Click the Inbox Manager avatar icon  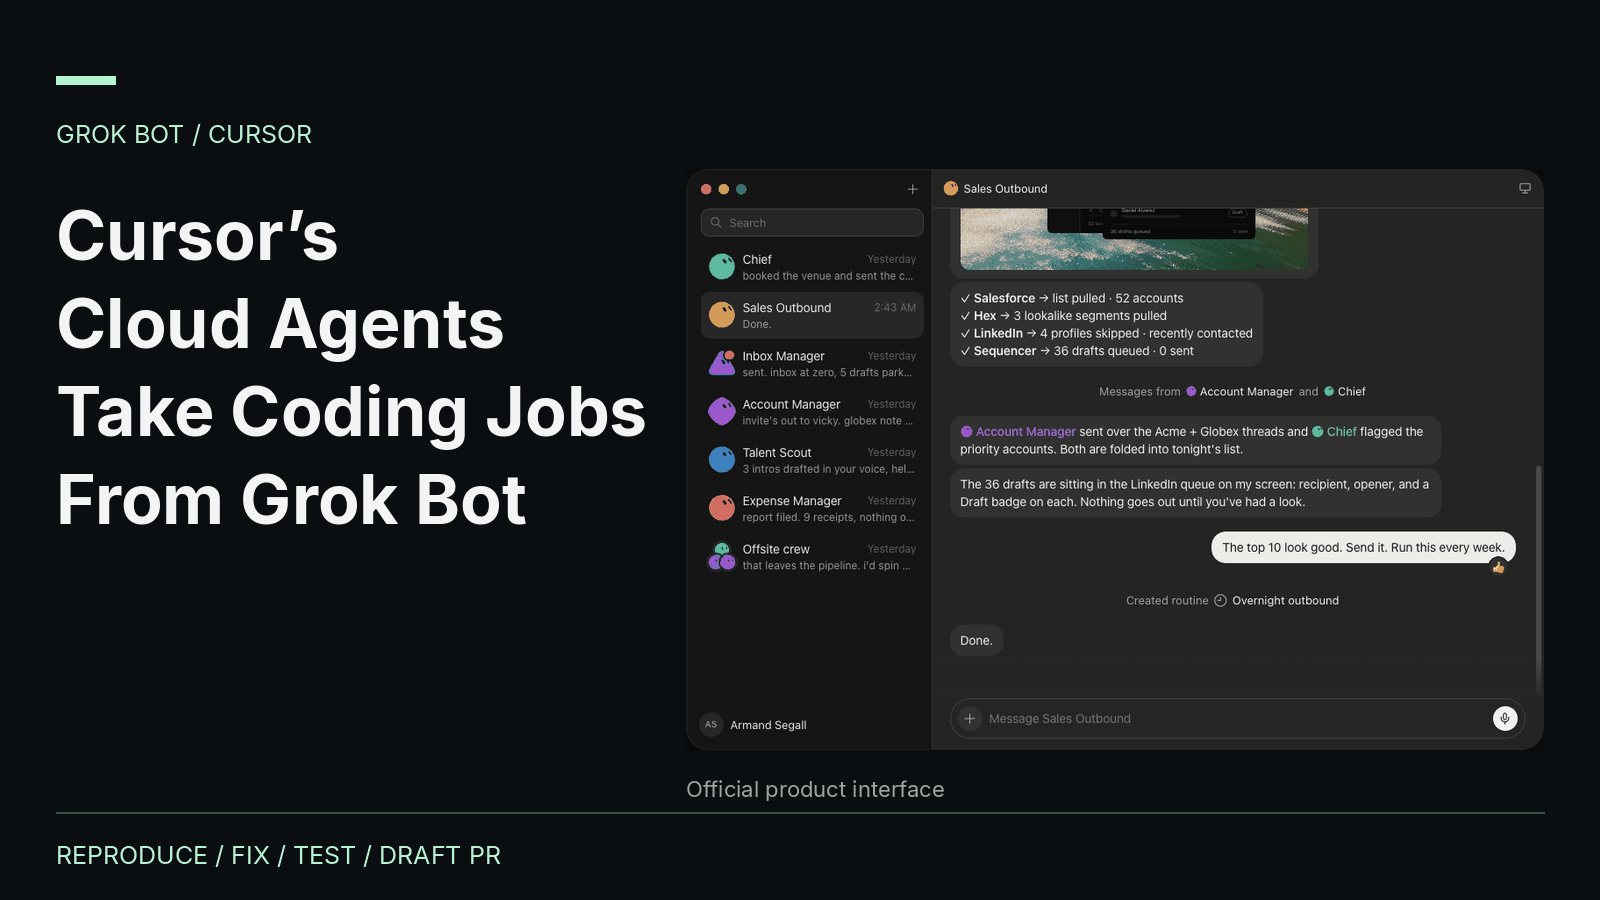click(x=722, y=363)
